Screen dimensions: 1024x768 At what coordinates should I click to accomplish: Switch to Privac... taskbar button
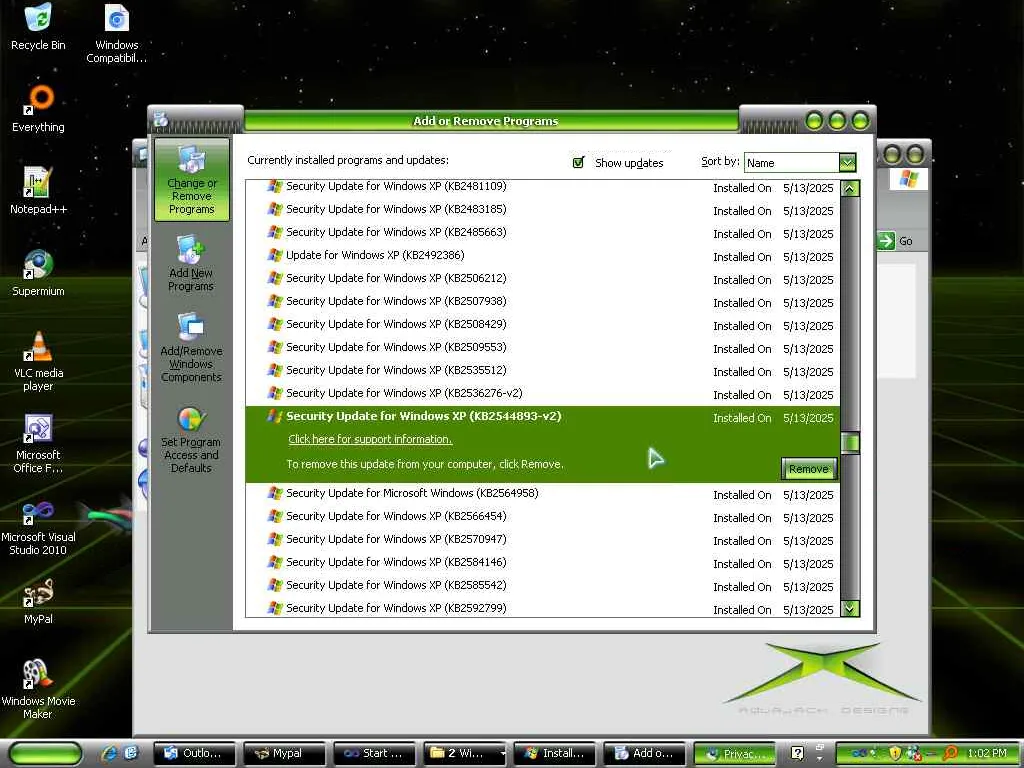(x=734, y=754)
